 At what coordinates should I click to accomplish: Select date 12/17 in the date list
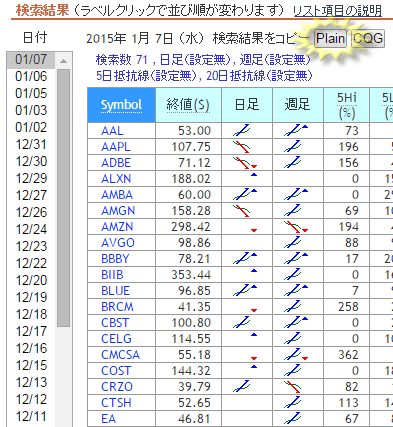(x=31, y=331)
